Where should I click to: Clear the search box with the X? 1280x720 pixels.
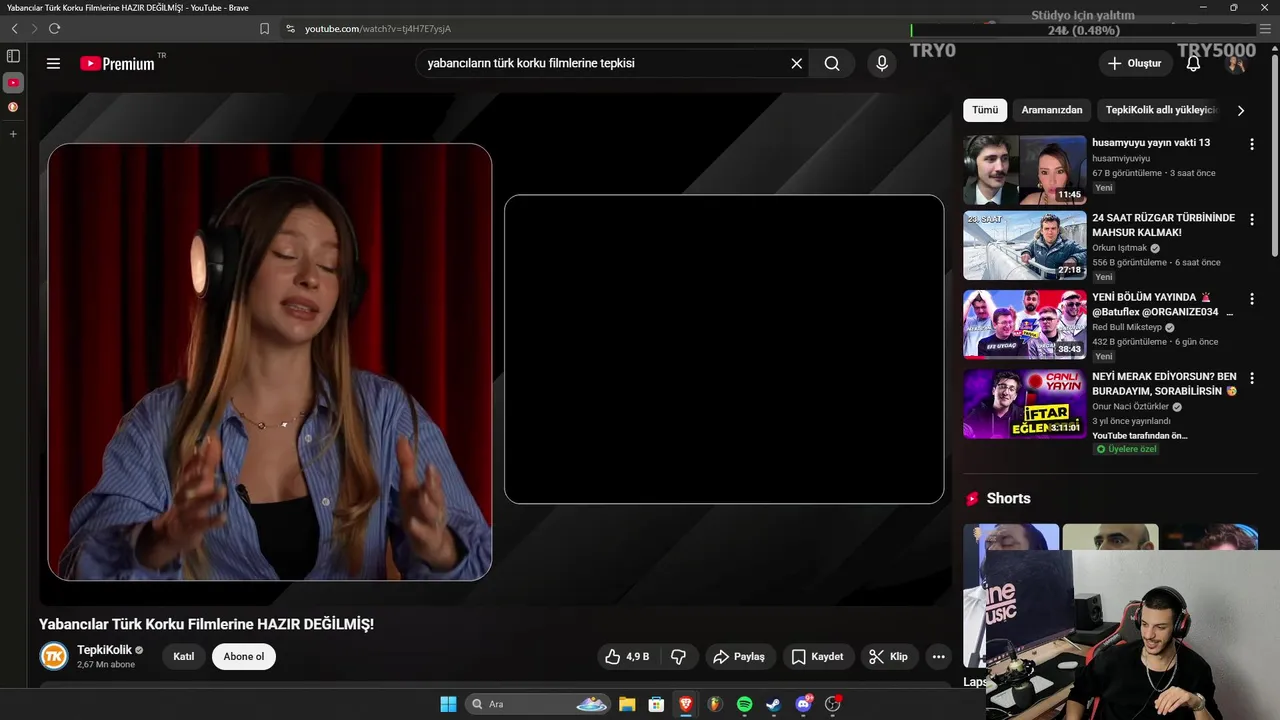click(796, 63)
